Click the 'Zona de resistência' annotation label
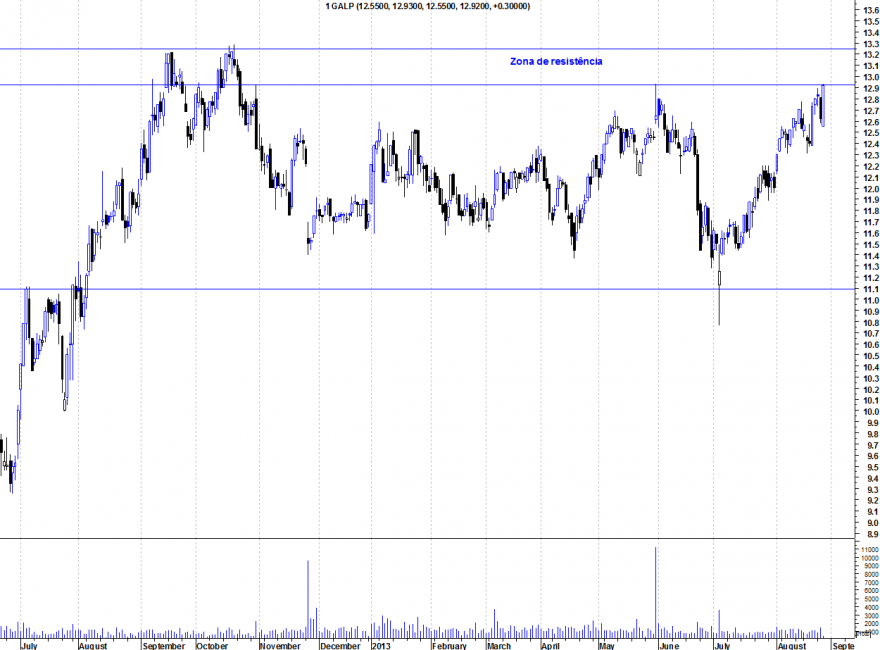Image resolution: width=880 pixels, height=650 pixels. point(556,61)
